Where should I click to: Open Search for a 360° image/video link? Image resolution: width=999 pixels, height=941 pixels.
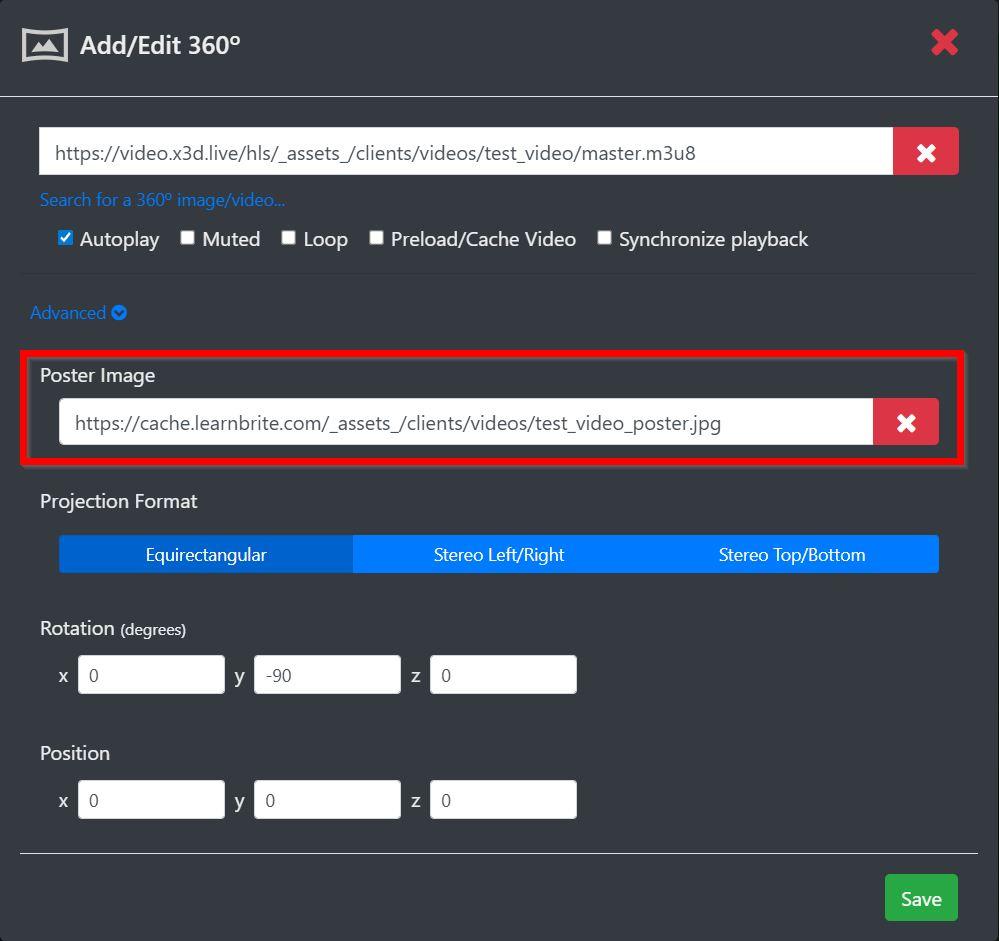click(x=162, y=200)
